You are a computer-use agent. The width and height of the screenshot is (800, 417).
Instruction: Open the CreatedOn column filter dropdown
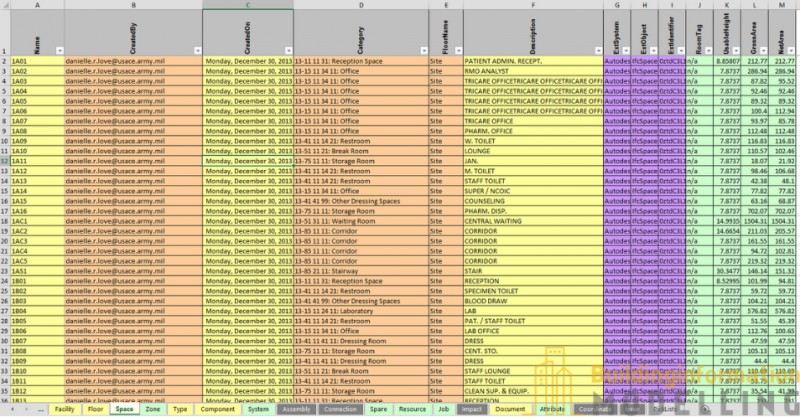pos(288,51)
